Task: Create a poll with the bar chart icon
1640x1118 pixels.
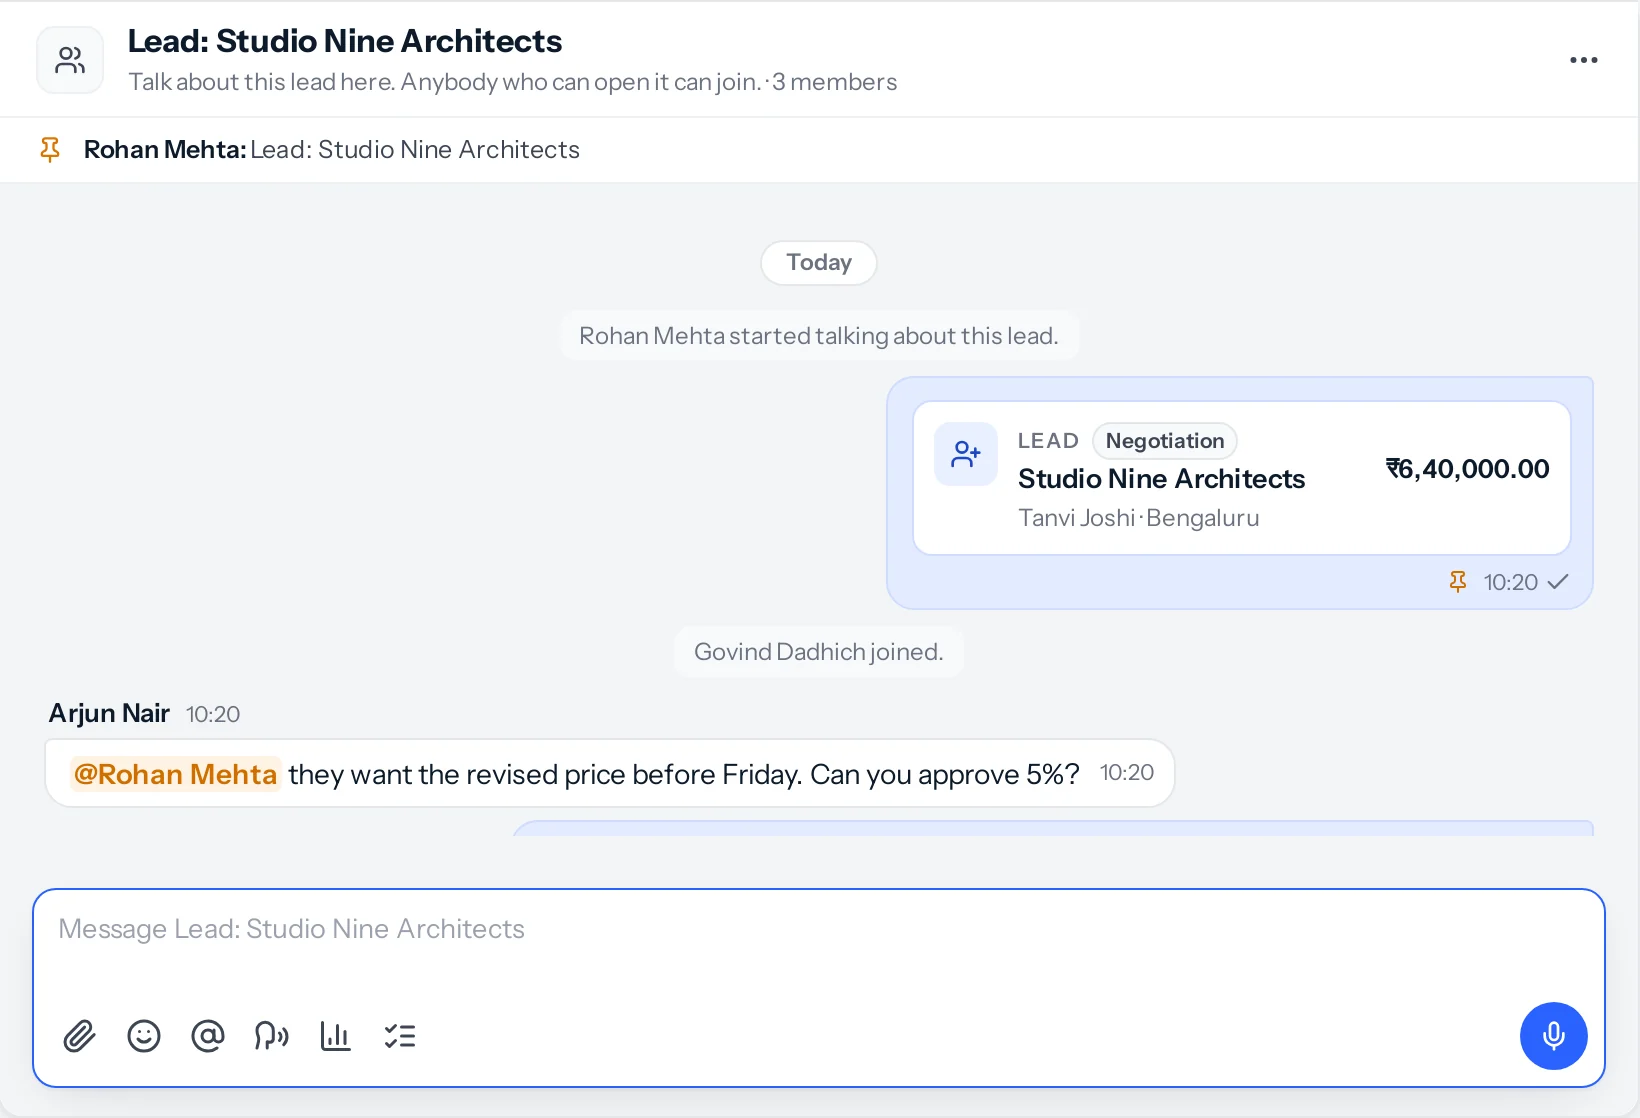Action: [335, 1036]
